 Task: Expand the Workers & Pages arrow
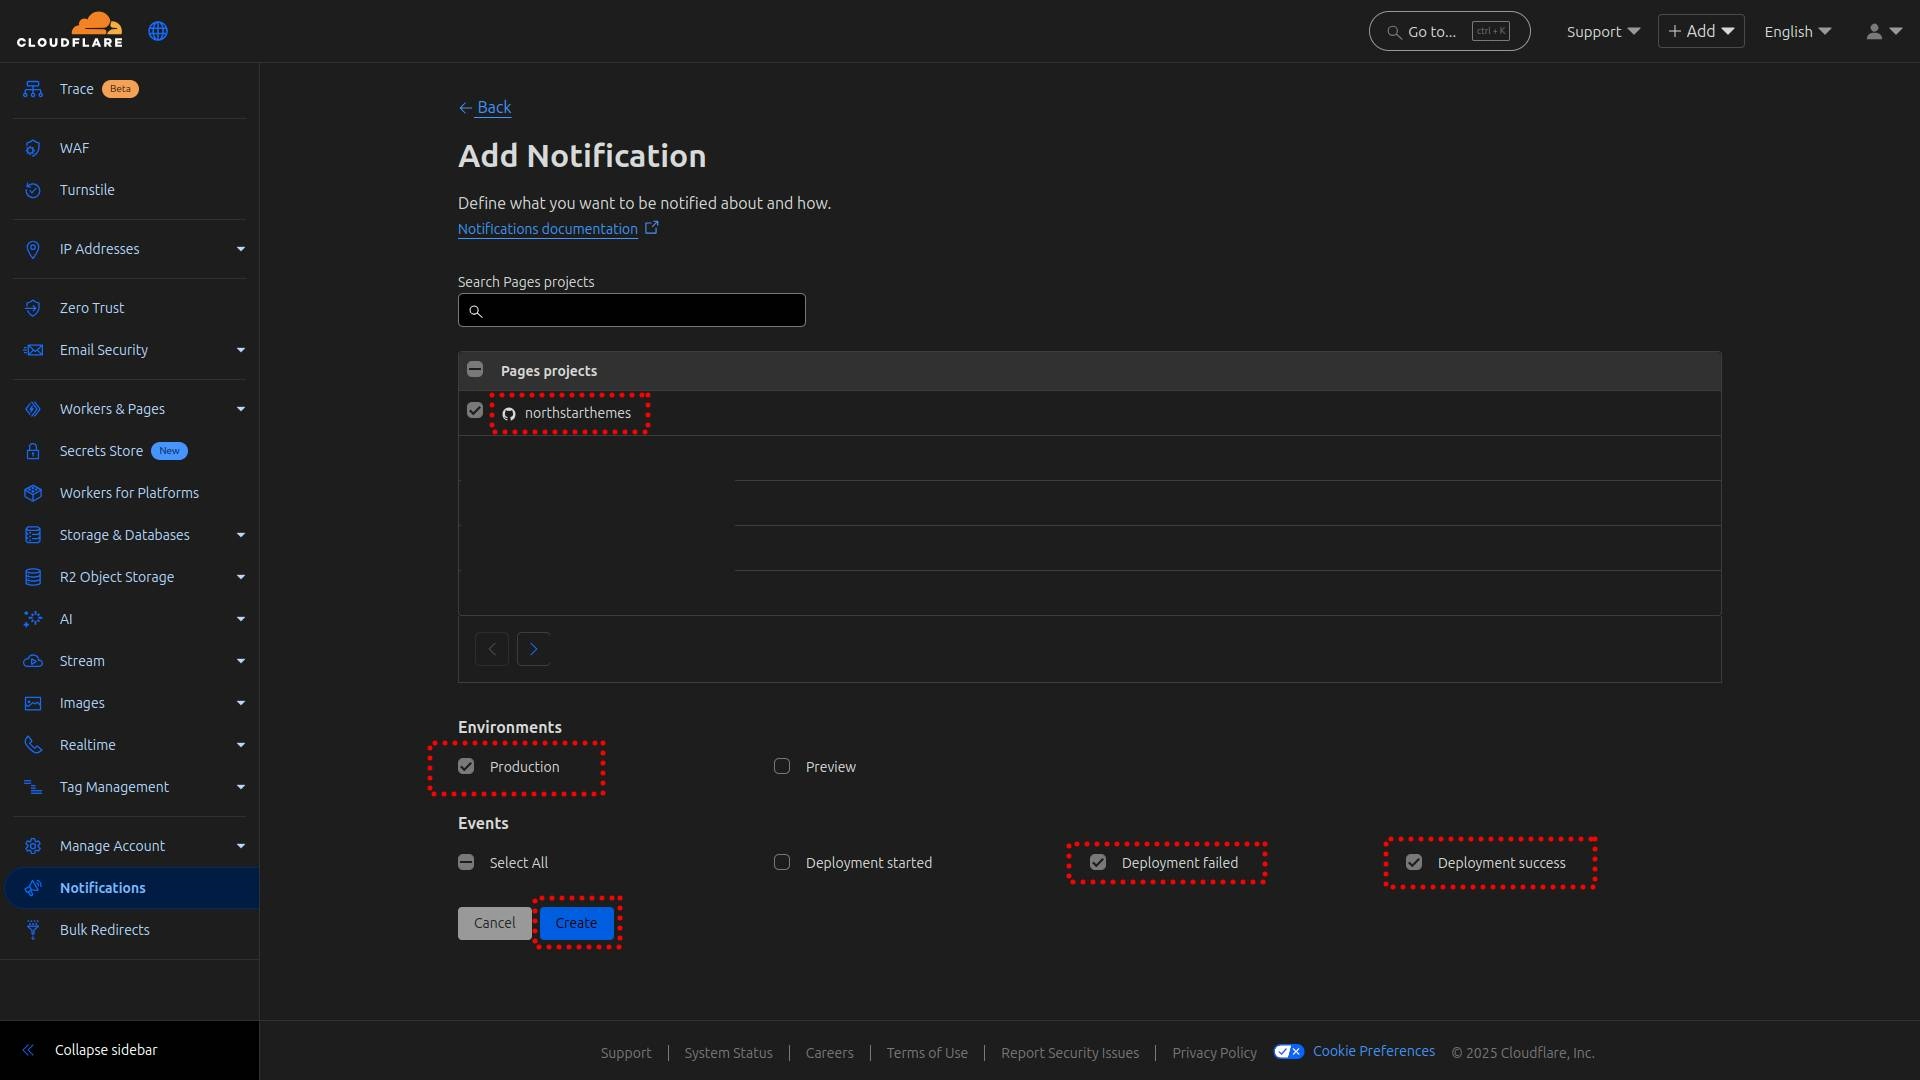point(241,409)
